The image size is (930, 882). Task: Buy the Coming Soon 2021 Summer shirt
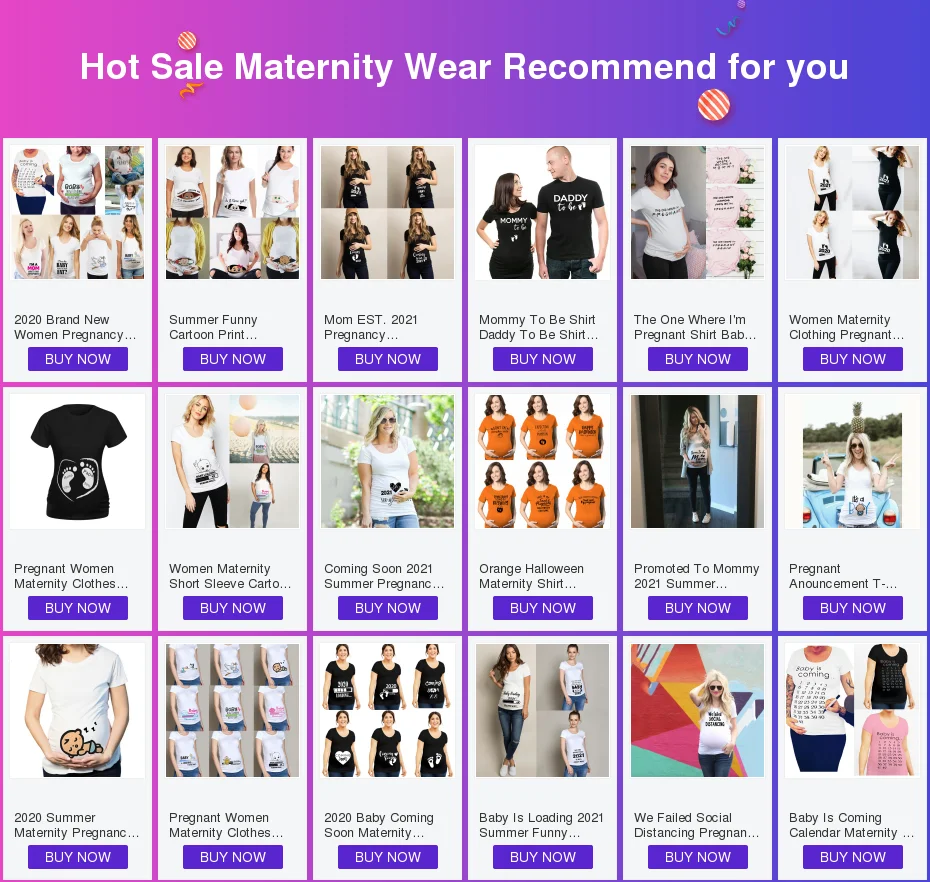coord(388,608)
